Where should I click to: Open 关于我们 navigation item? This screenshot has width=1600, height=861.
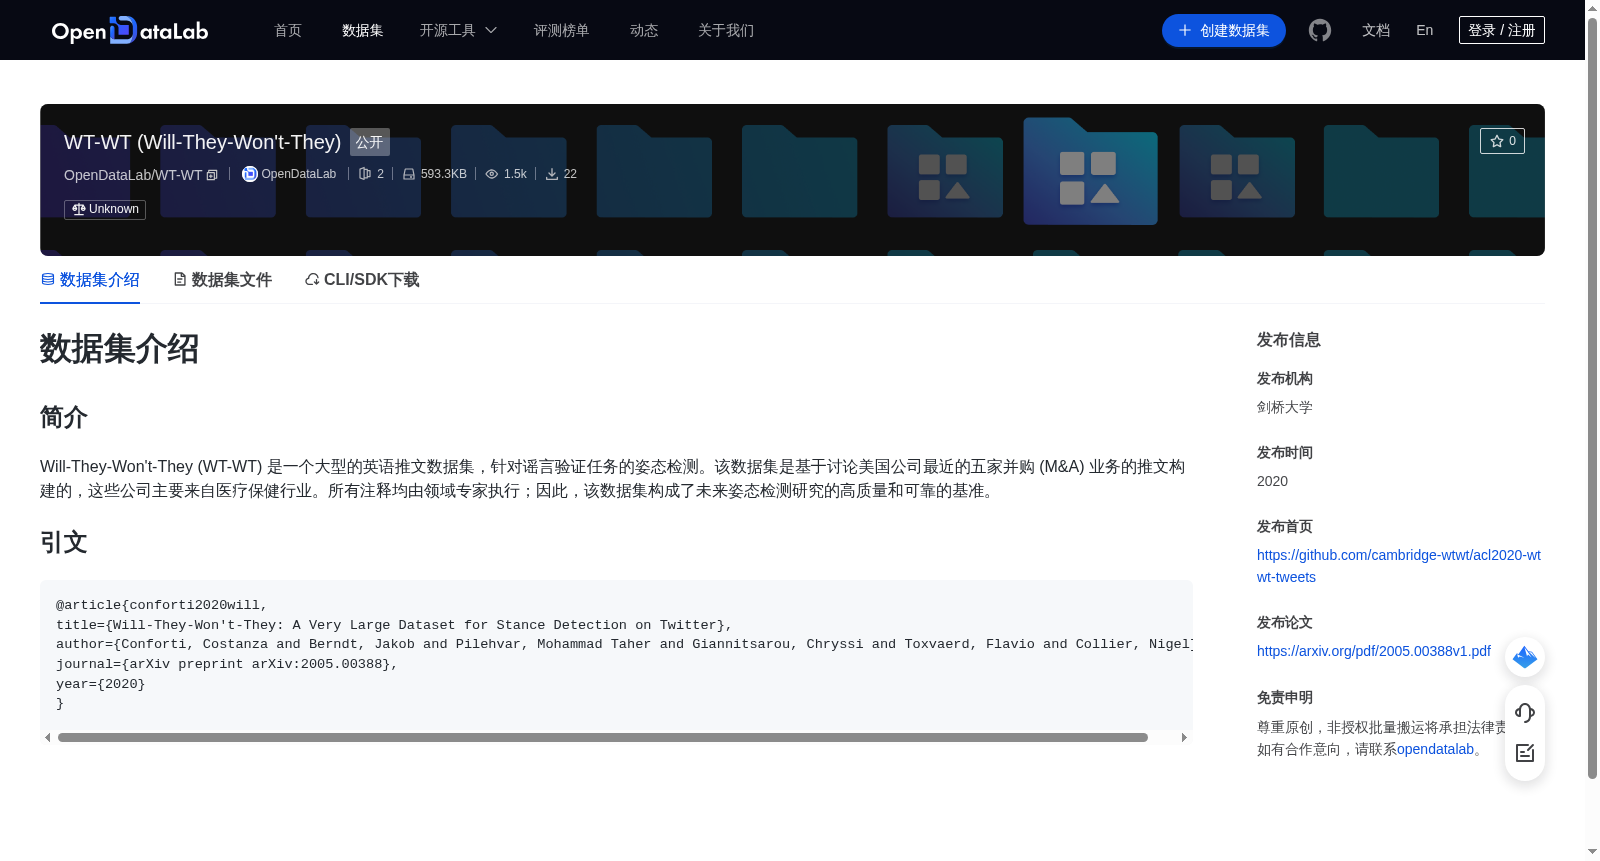point(726,31)
